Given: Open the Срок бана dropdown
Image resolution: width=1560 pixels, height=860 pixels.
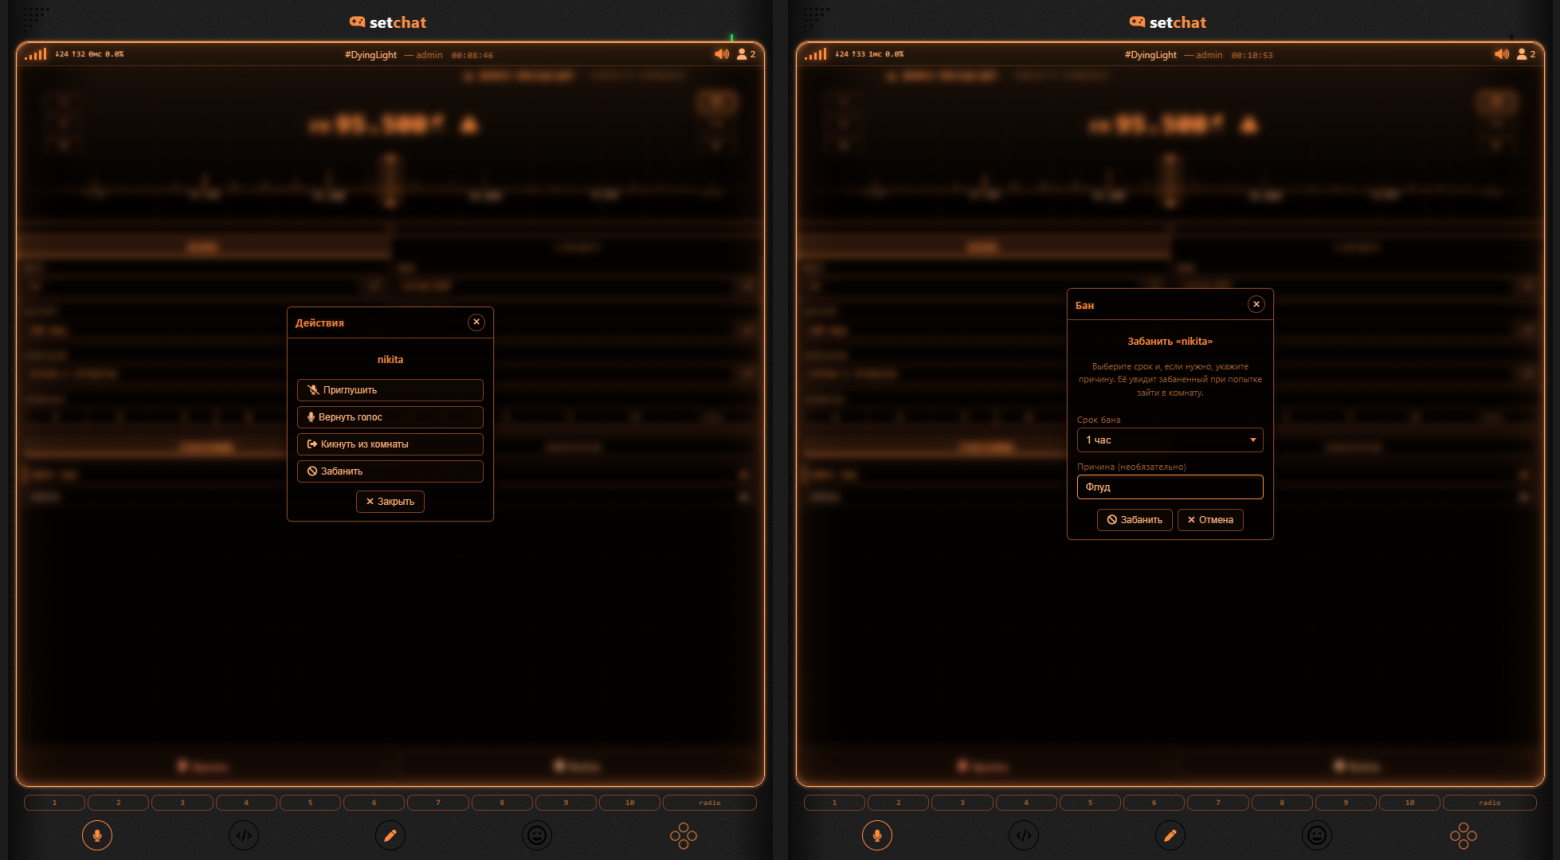Looking at the screenshot, I should pyautogui.click(x=1170, y=440).
